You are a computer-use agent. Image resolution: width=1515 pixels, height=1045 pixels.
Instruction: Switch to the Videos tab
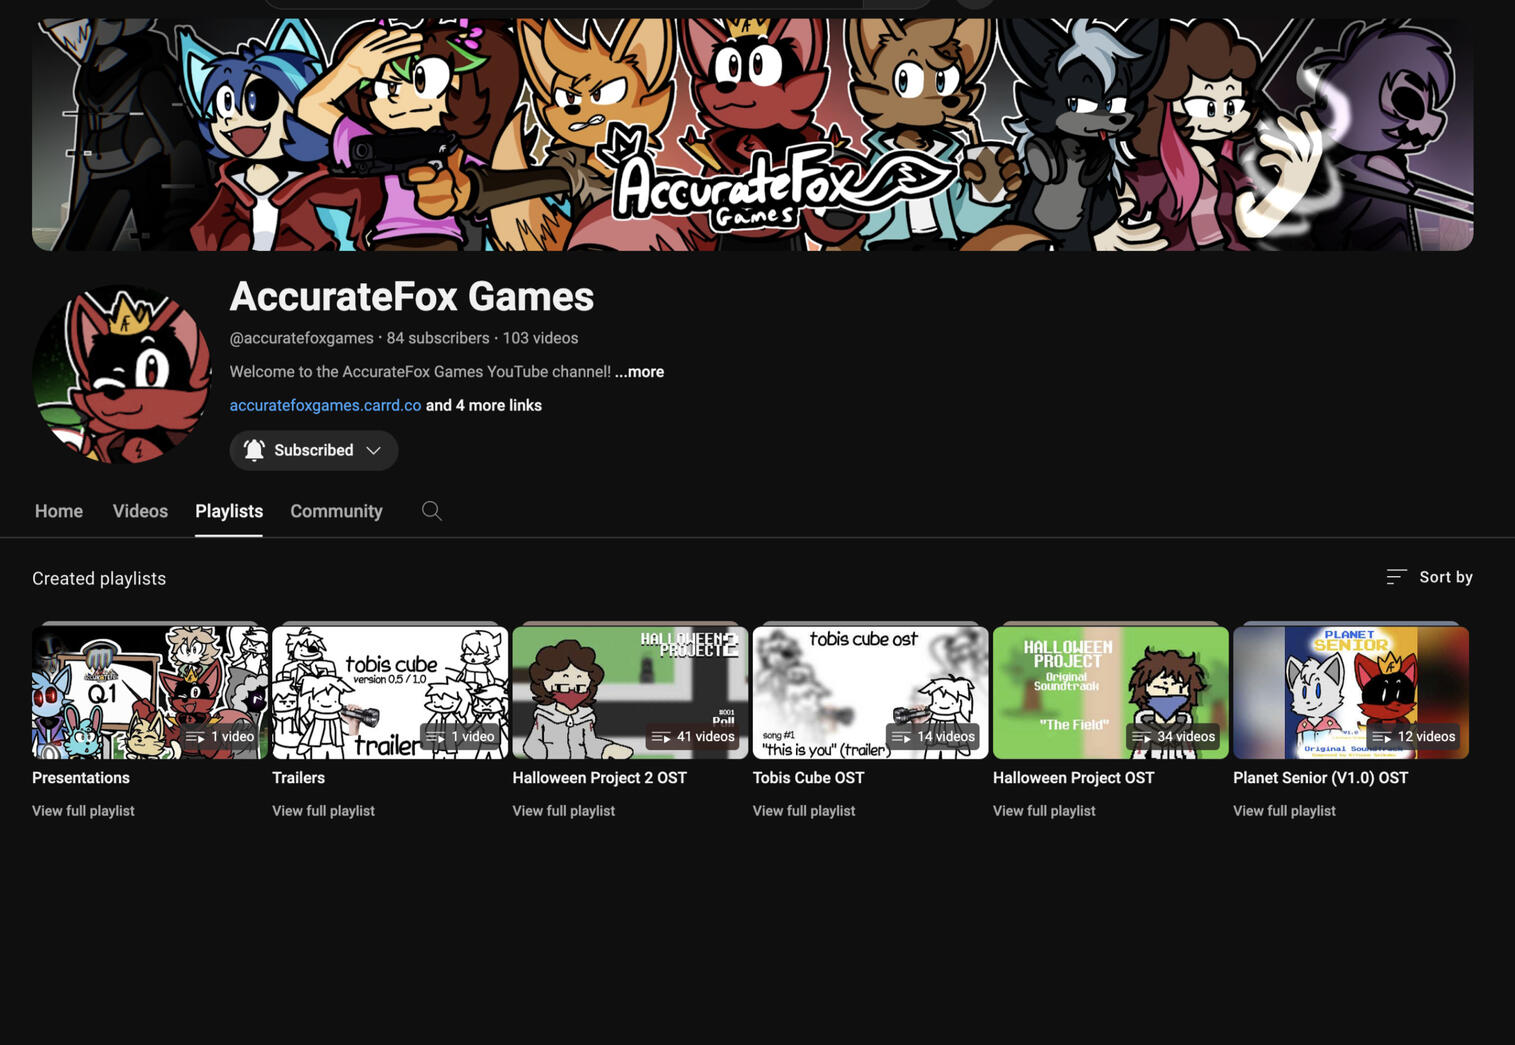click(140, 511)
